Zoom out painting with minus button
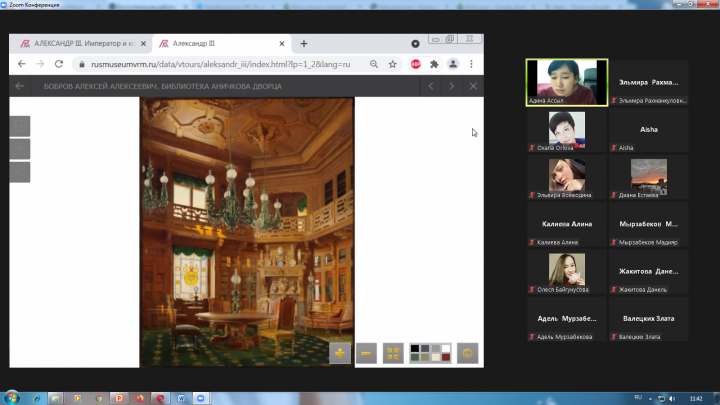Image resolution: width=720 pixels, height=405 pixels. [366, 353]
